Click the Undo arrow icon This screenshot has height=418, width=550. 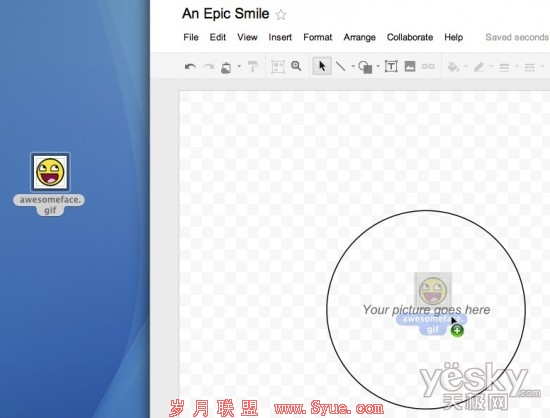coord(190,66)
